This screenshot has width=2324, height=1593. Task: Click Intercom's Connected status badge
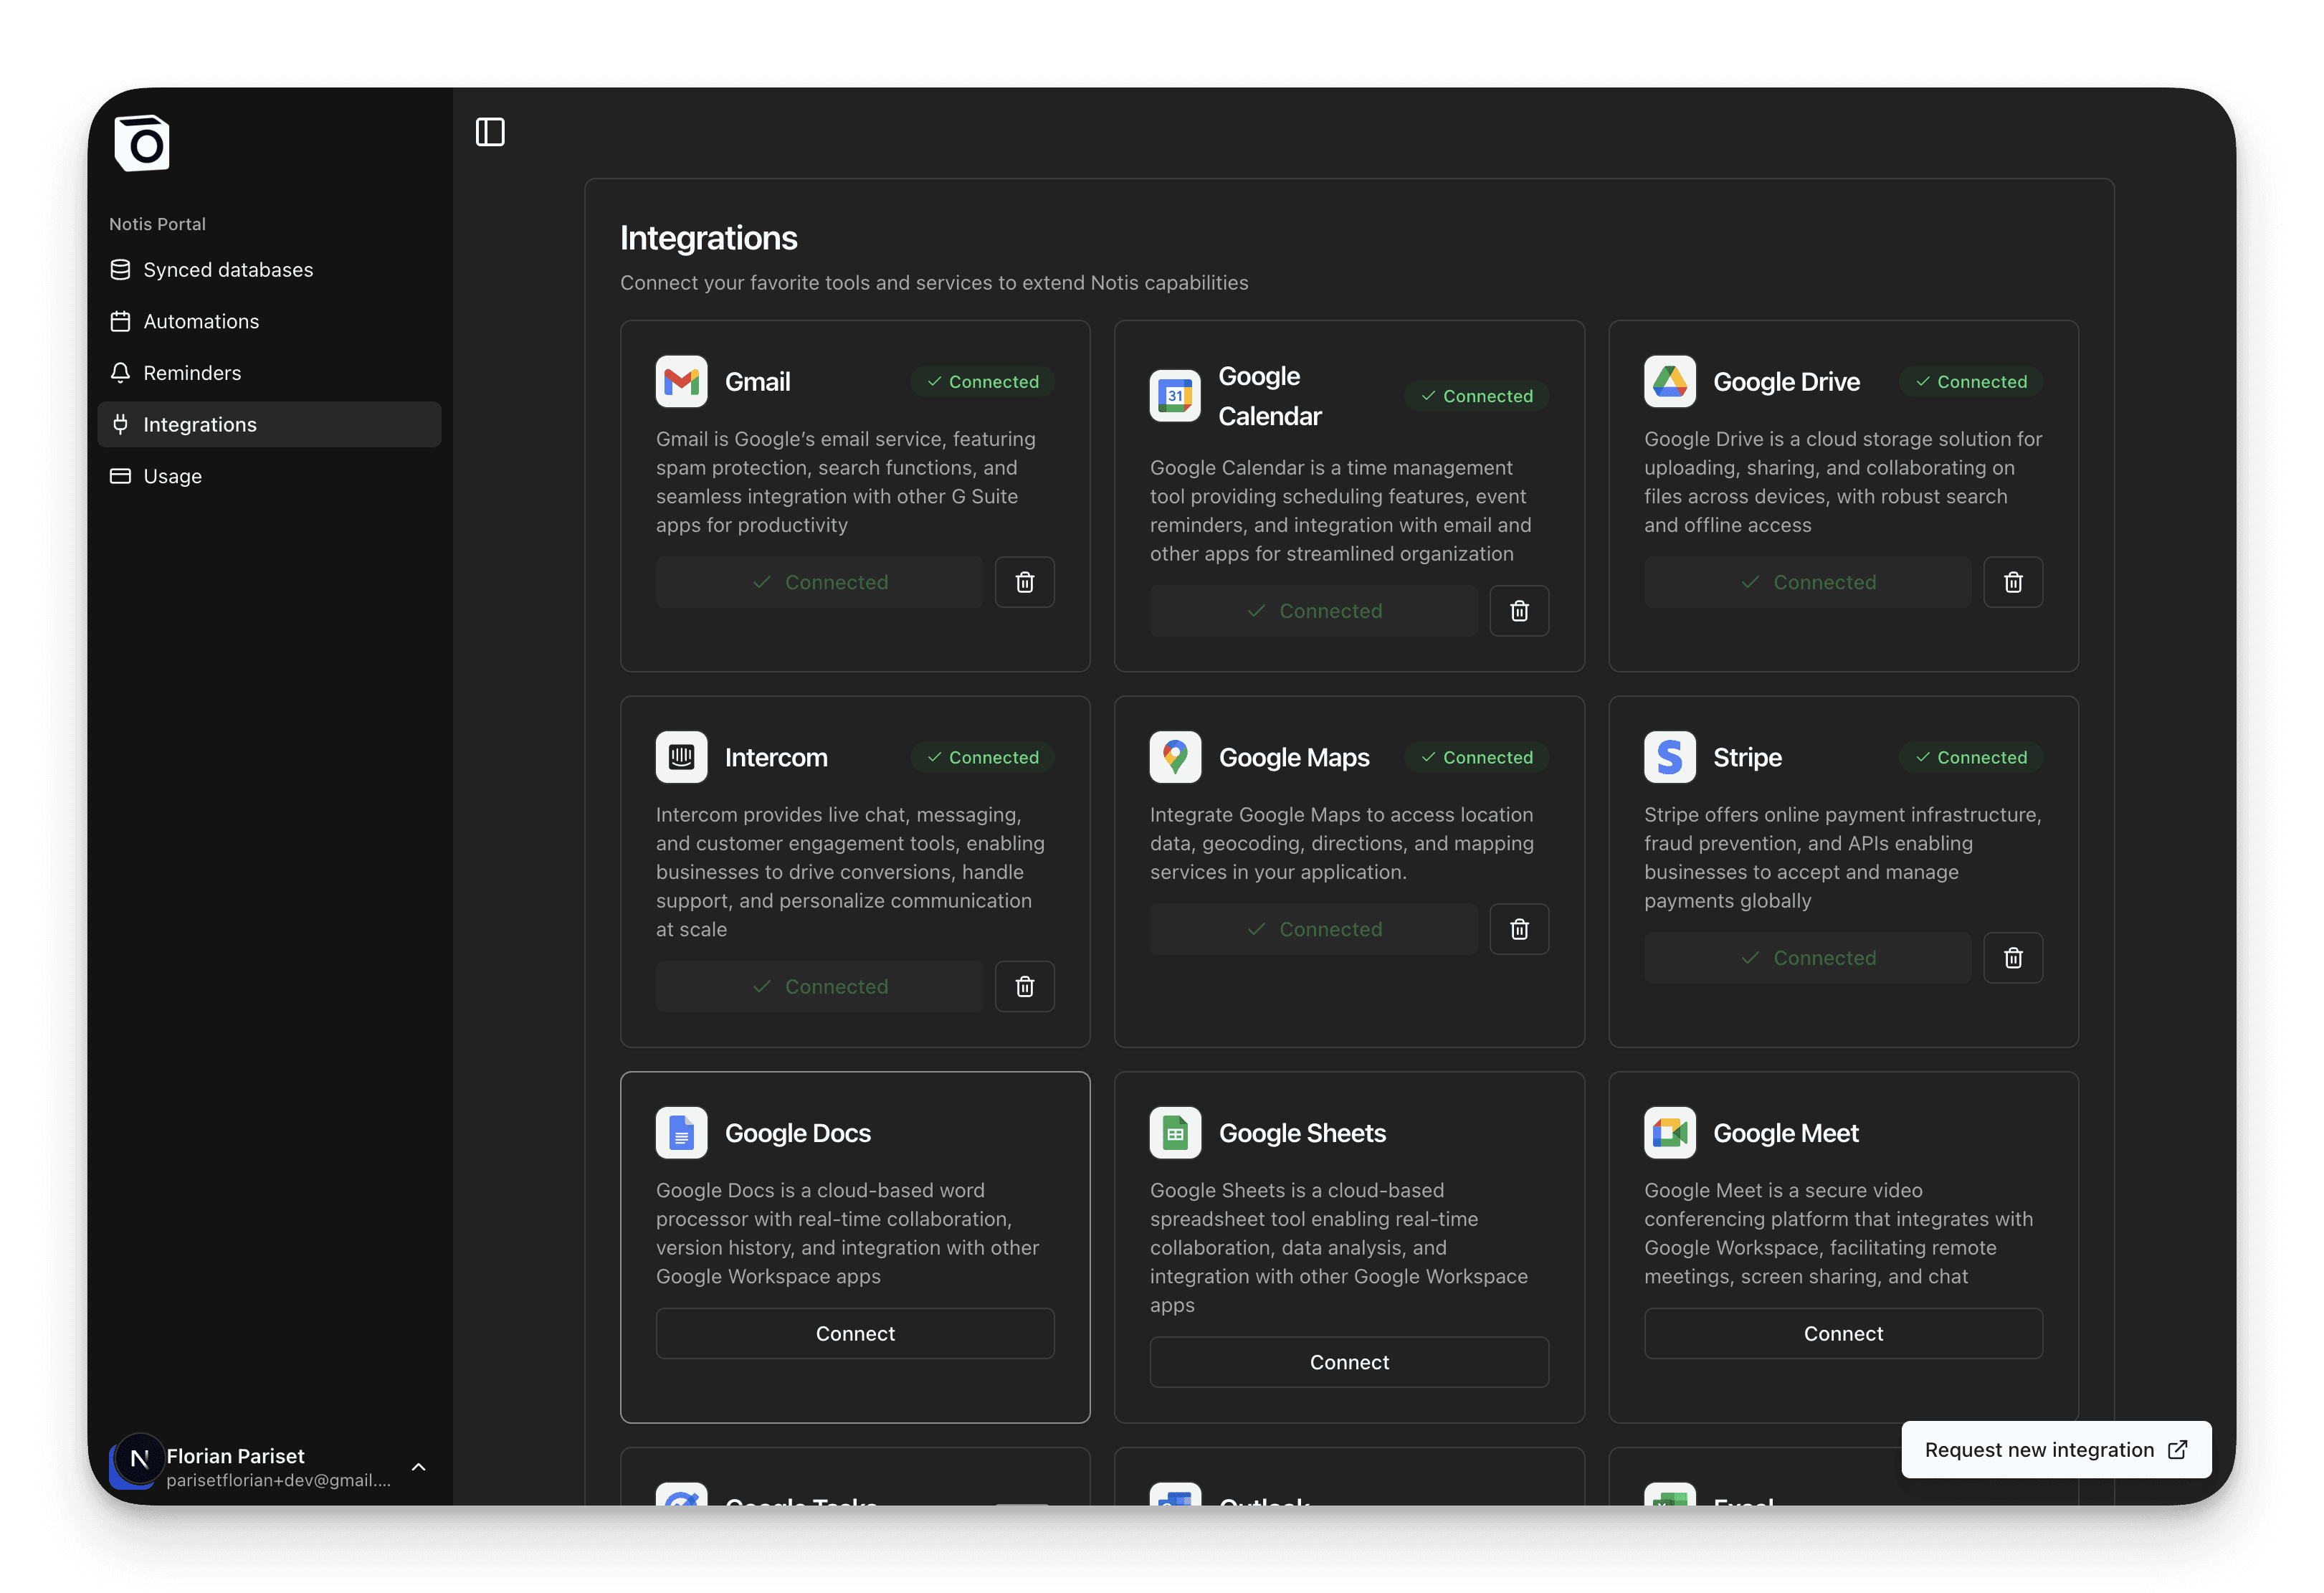pyautogui.click(x=982, y=757)
